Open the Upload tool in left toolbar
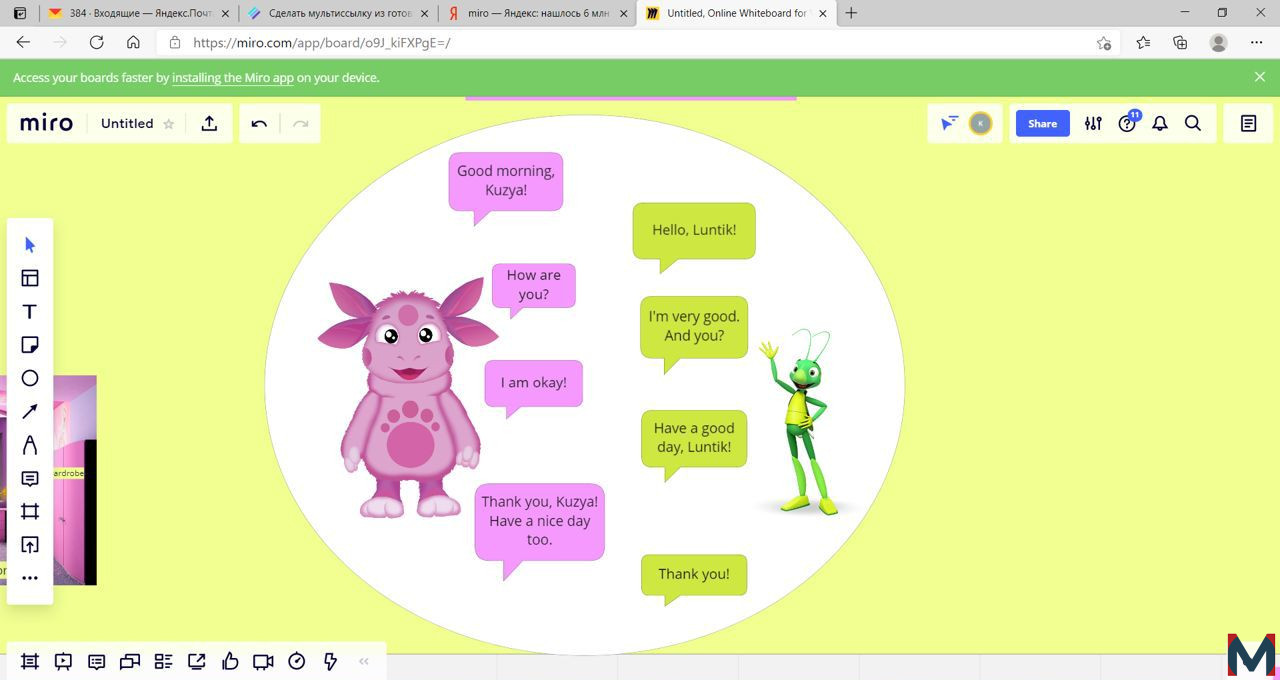The image size is (1280, 680). (30, 545)
